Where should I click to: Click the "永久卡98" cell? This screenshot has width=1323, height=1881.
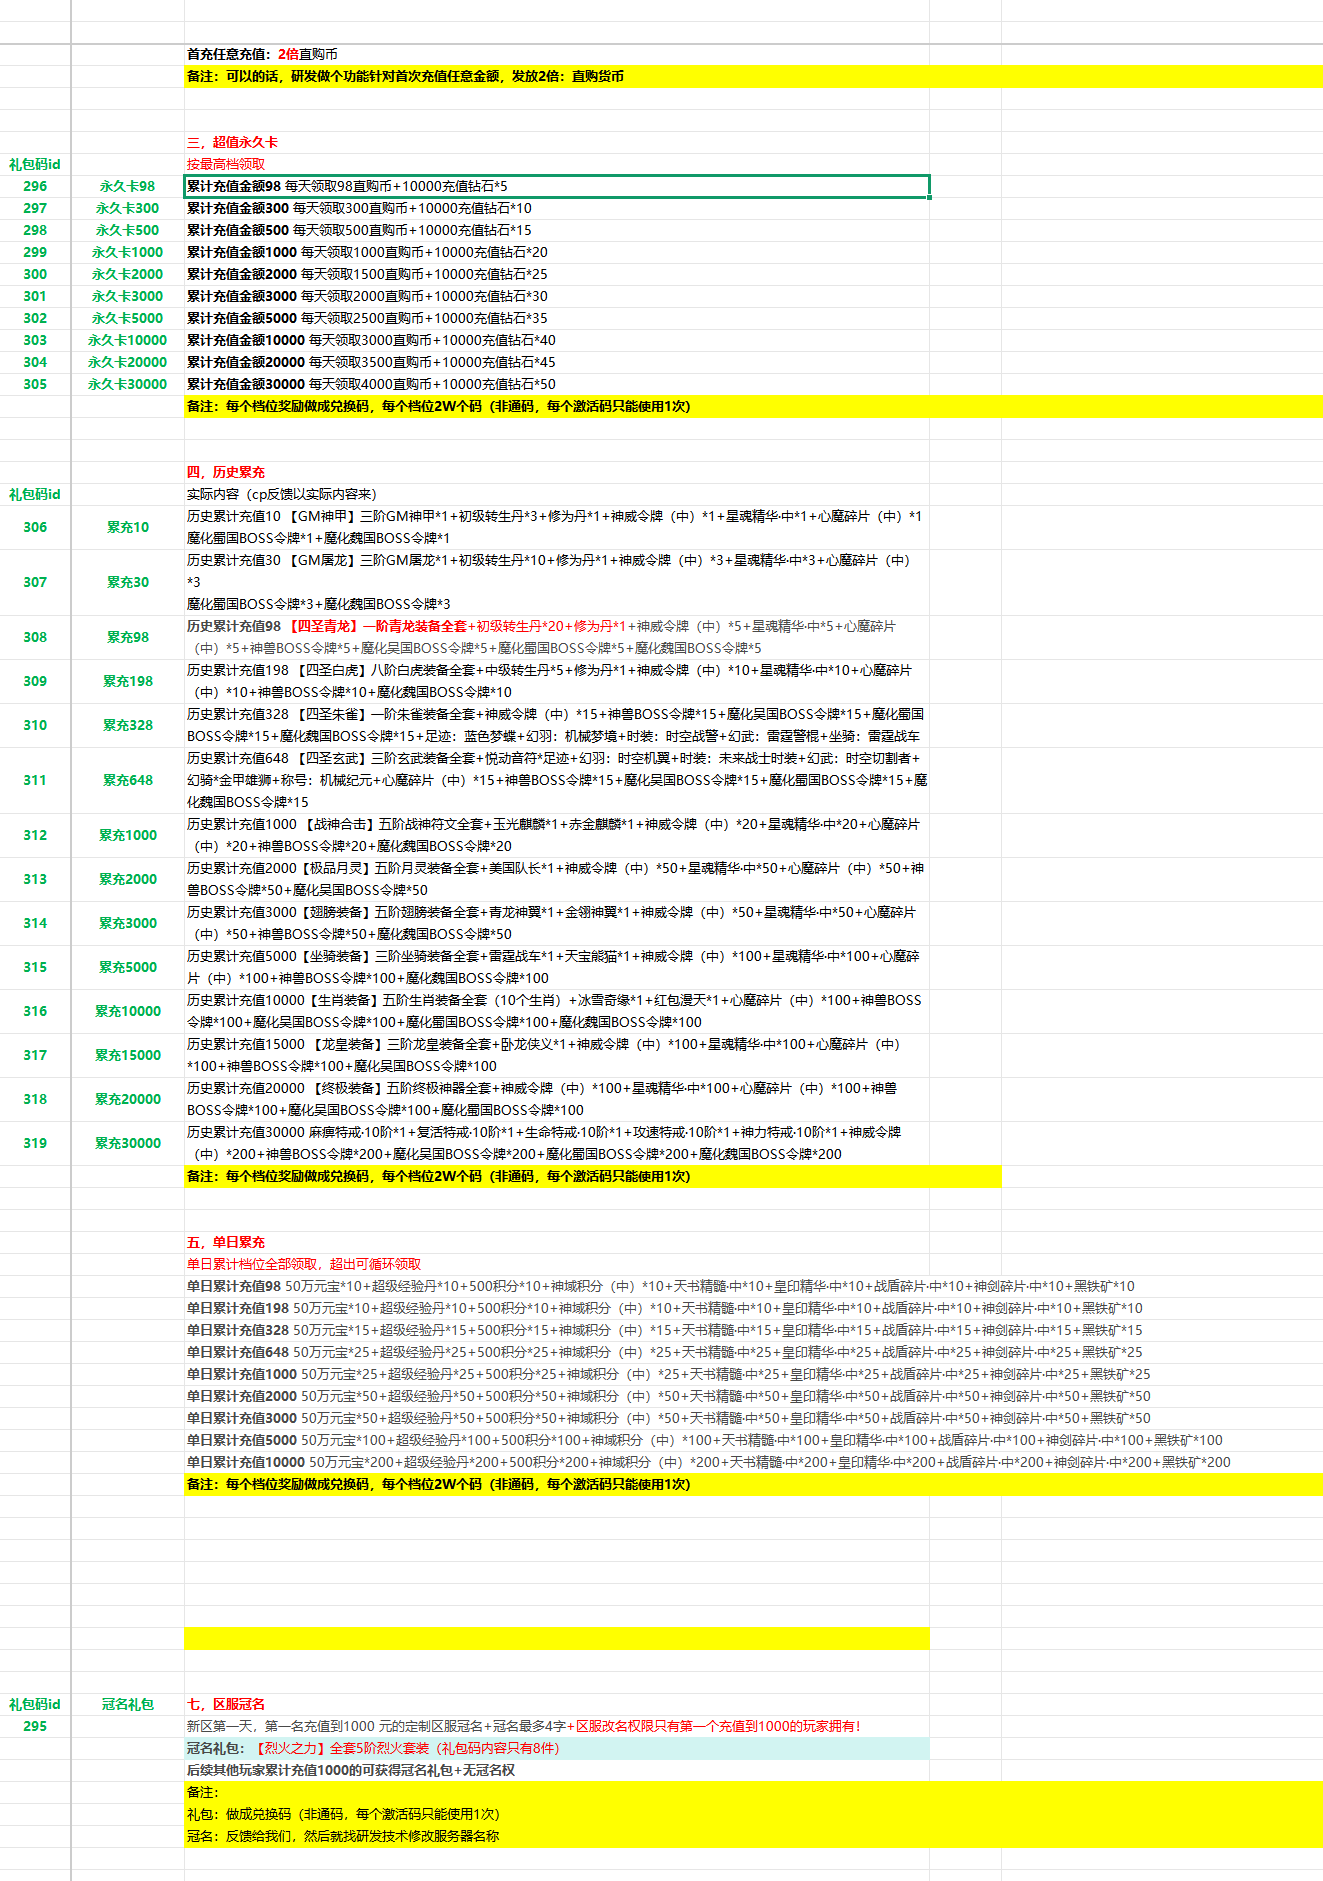pos(127,186)
